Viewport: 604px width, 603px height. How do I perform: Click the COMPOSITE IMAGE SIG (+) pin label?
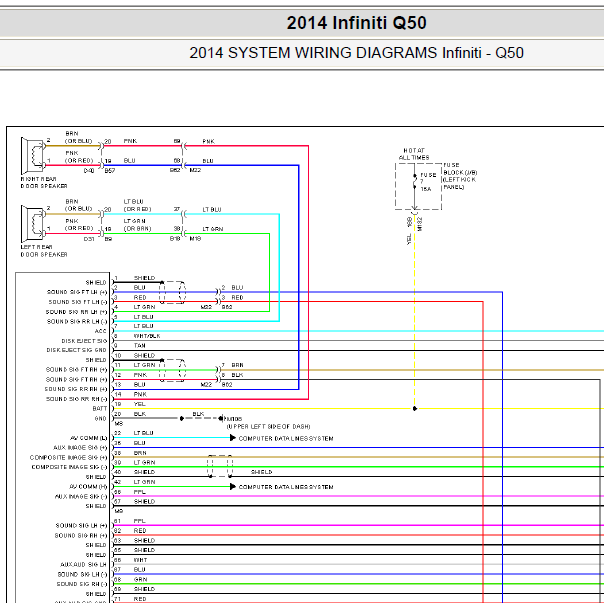pos(69,457)
